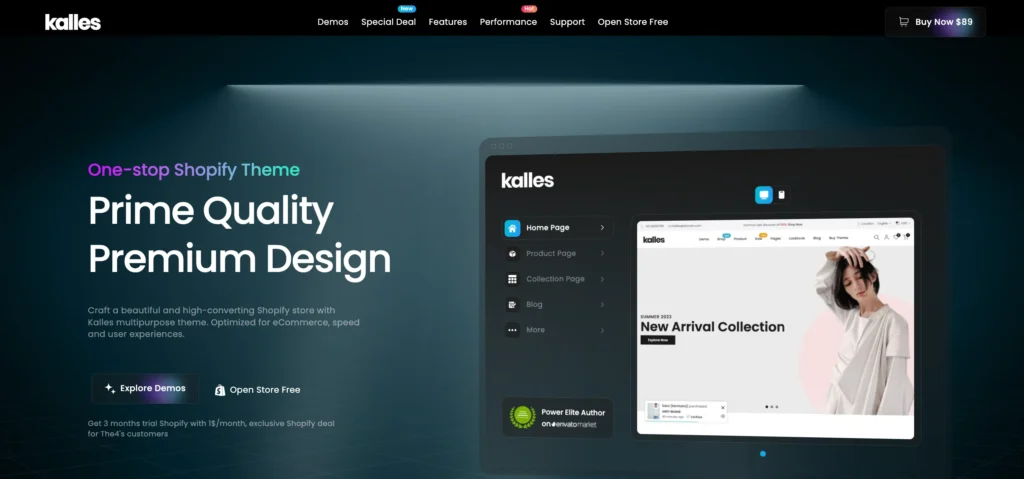Image resolution: width=1024 pixels, height=479 pixels.
Task: Open the Demos menu in the top navigation
Action: click(333, 22)
